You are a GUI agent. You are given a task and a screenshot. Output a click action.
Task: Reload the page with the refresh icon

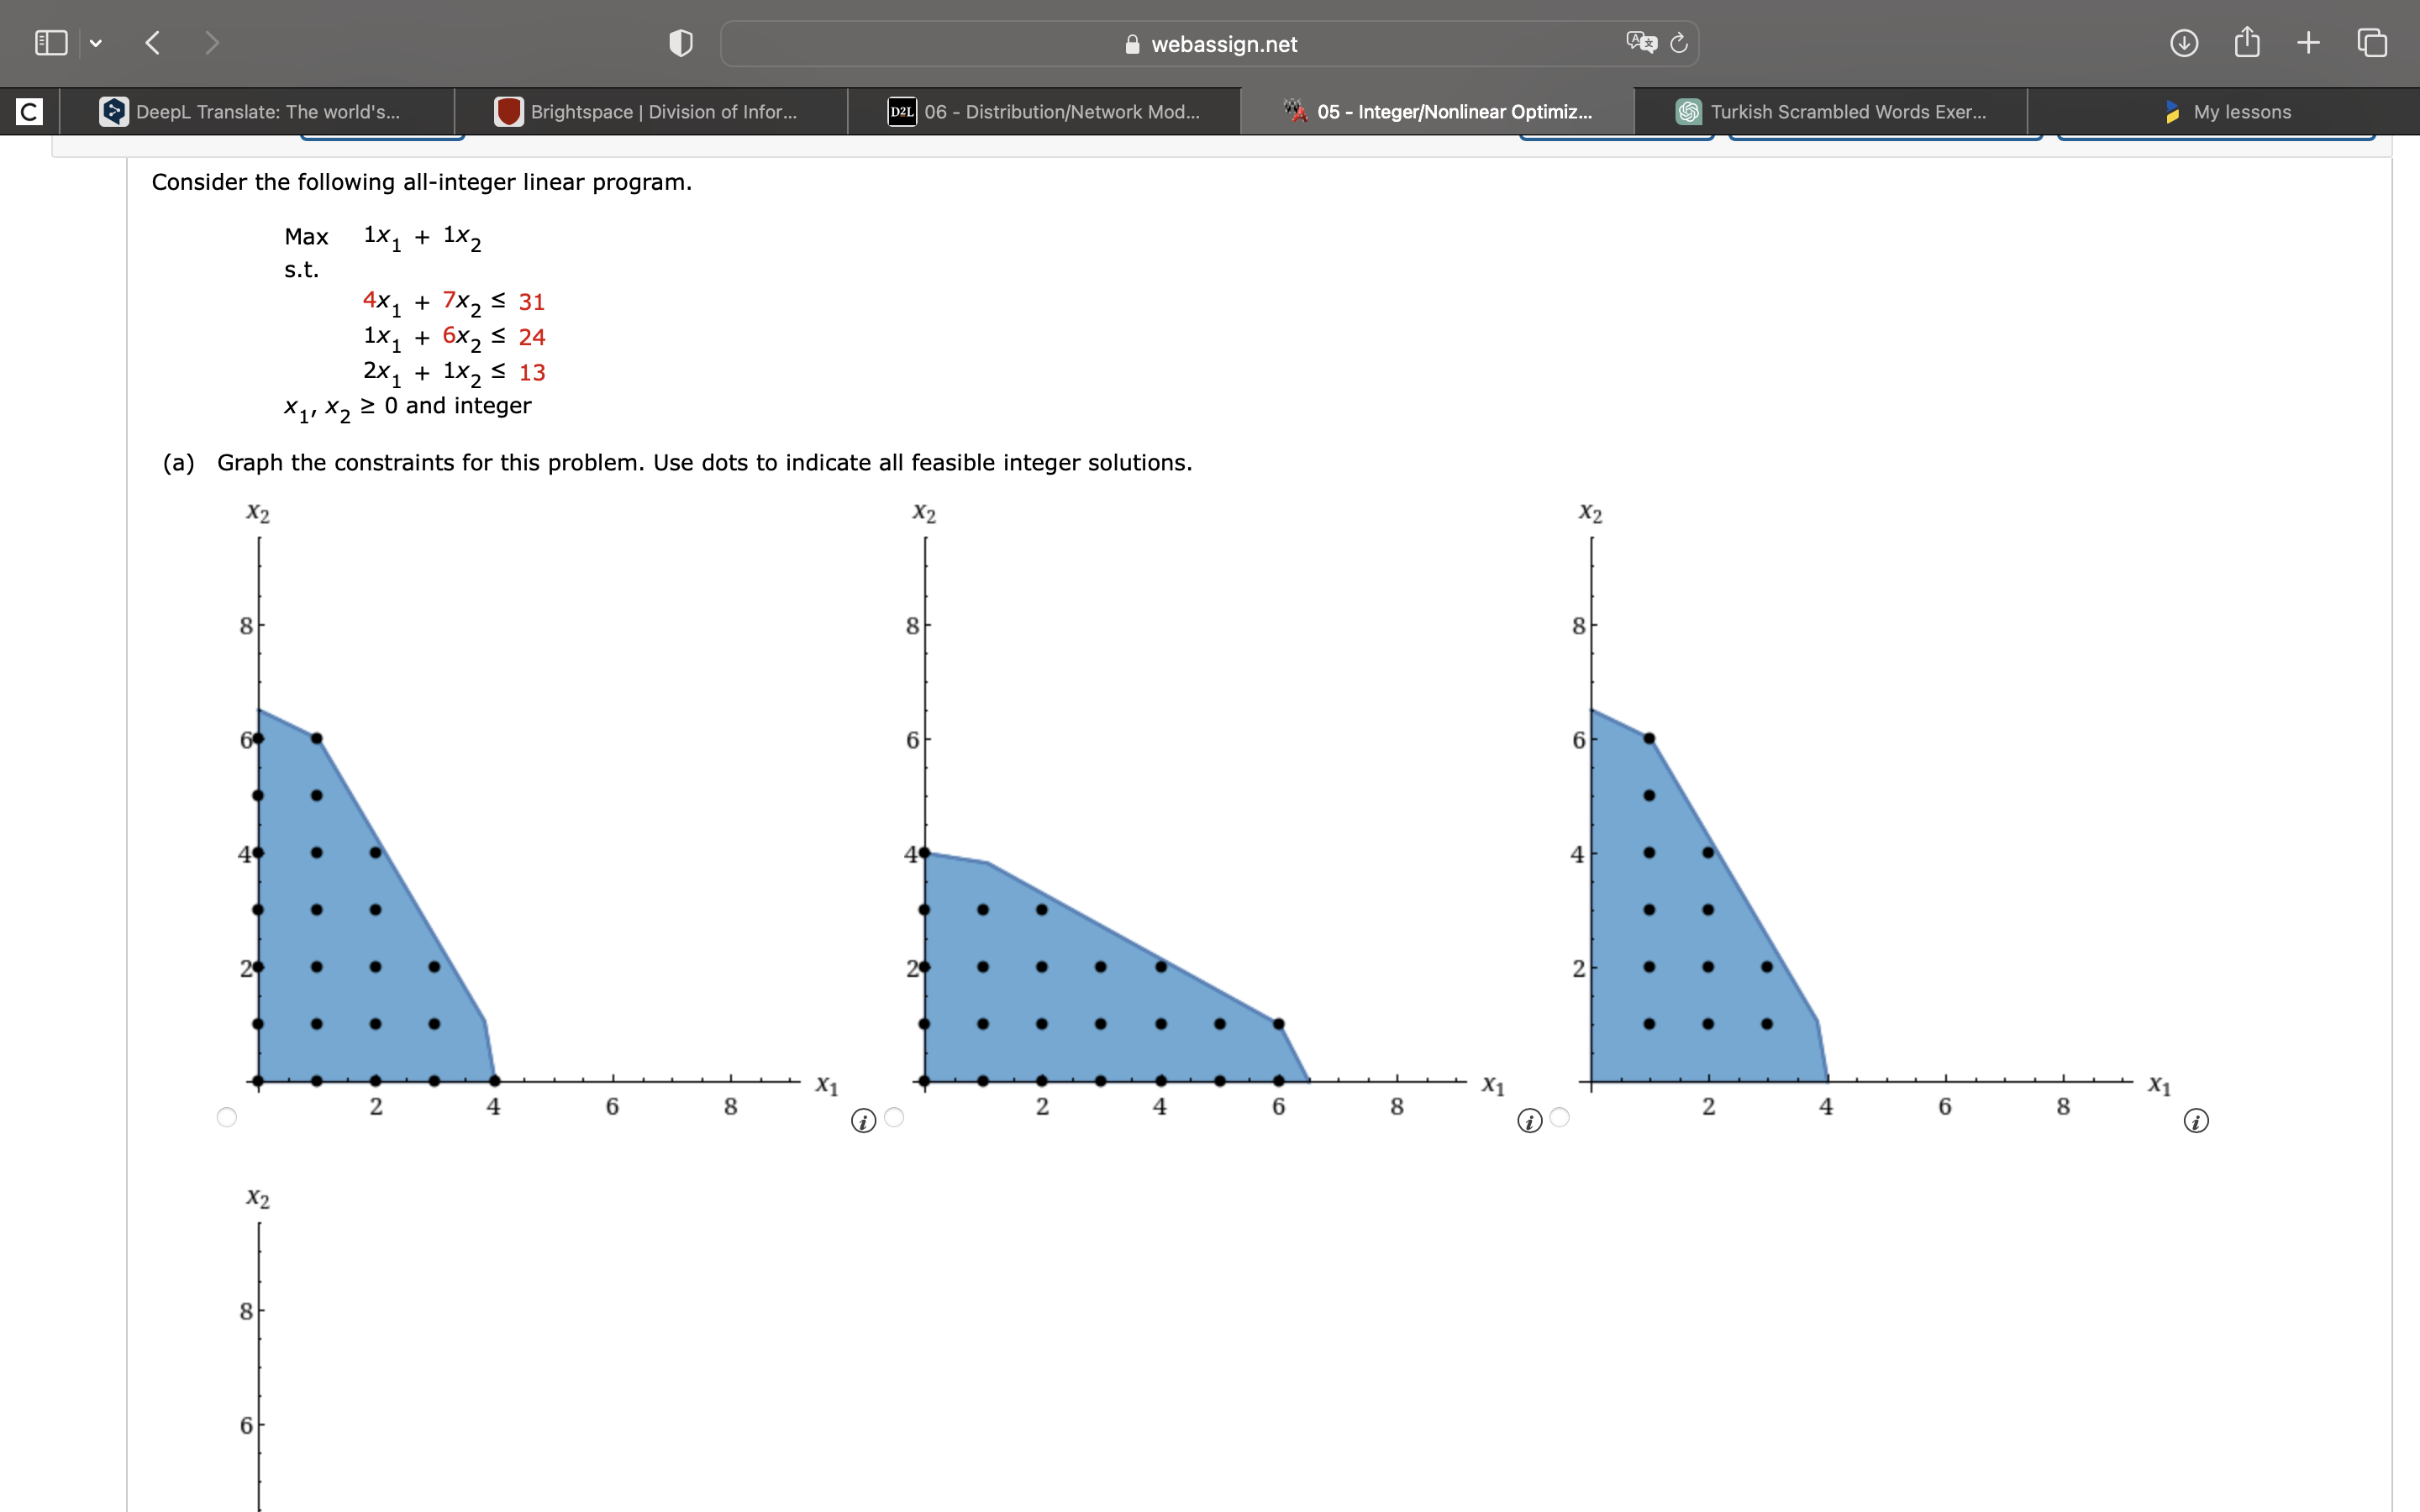1678,43
